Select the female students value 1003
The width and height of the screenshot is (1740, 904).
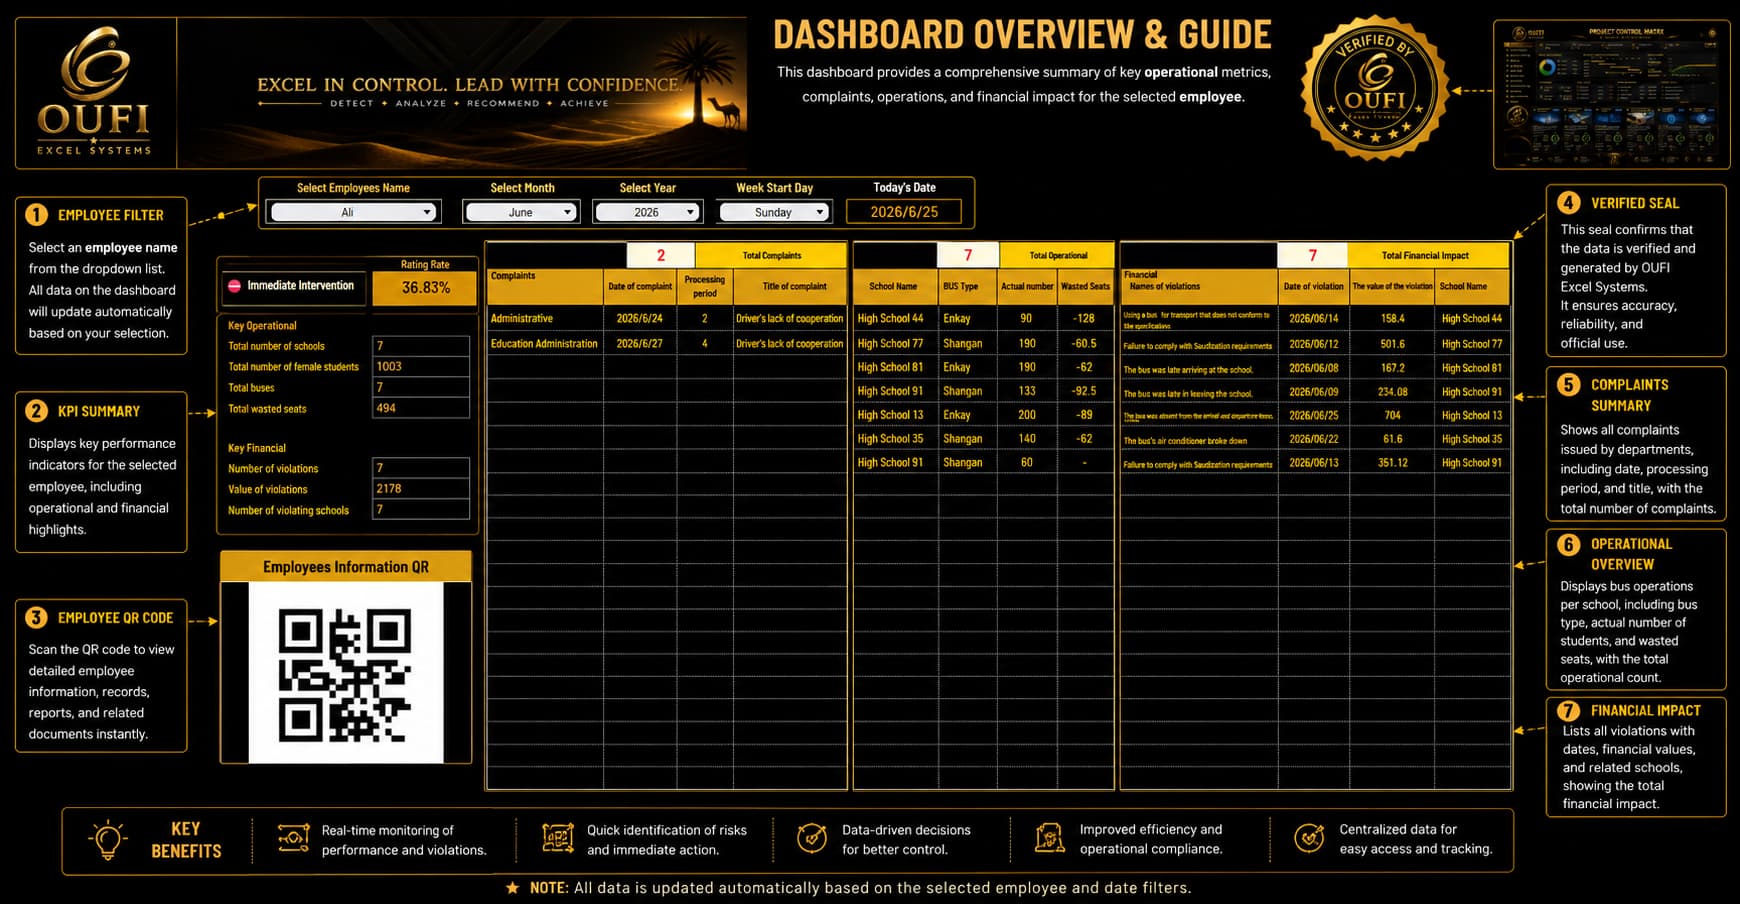(x=421, y=367)
